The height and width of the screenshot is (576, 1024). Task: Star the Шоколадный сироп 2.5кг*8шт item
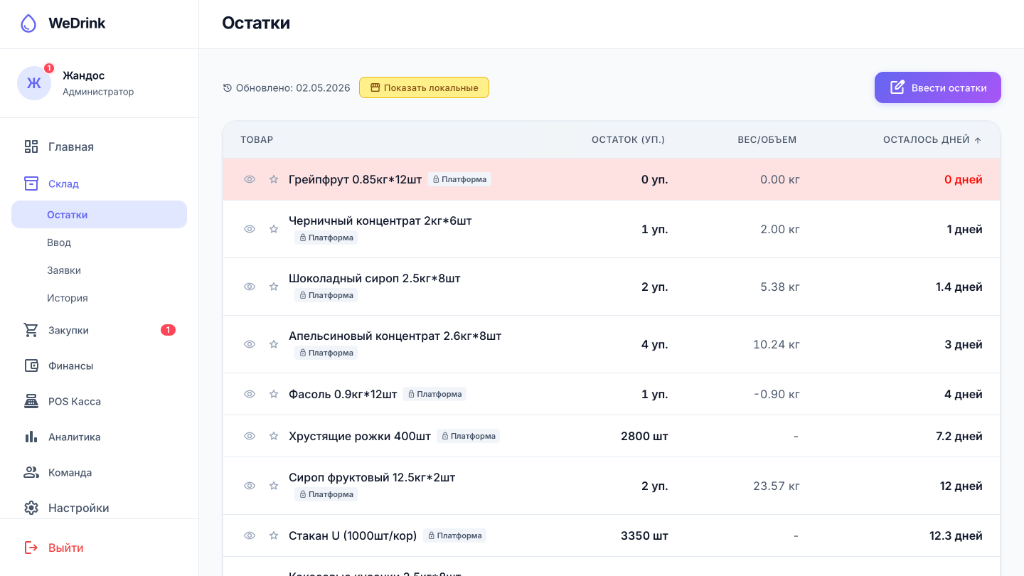[x=274, y=287]
